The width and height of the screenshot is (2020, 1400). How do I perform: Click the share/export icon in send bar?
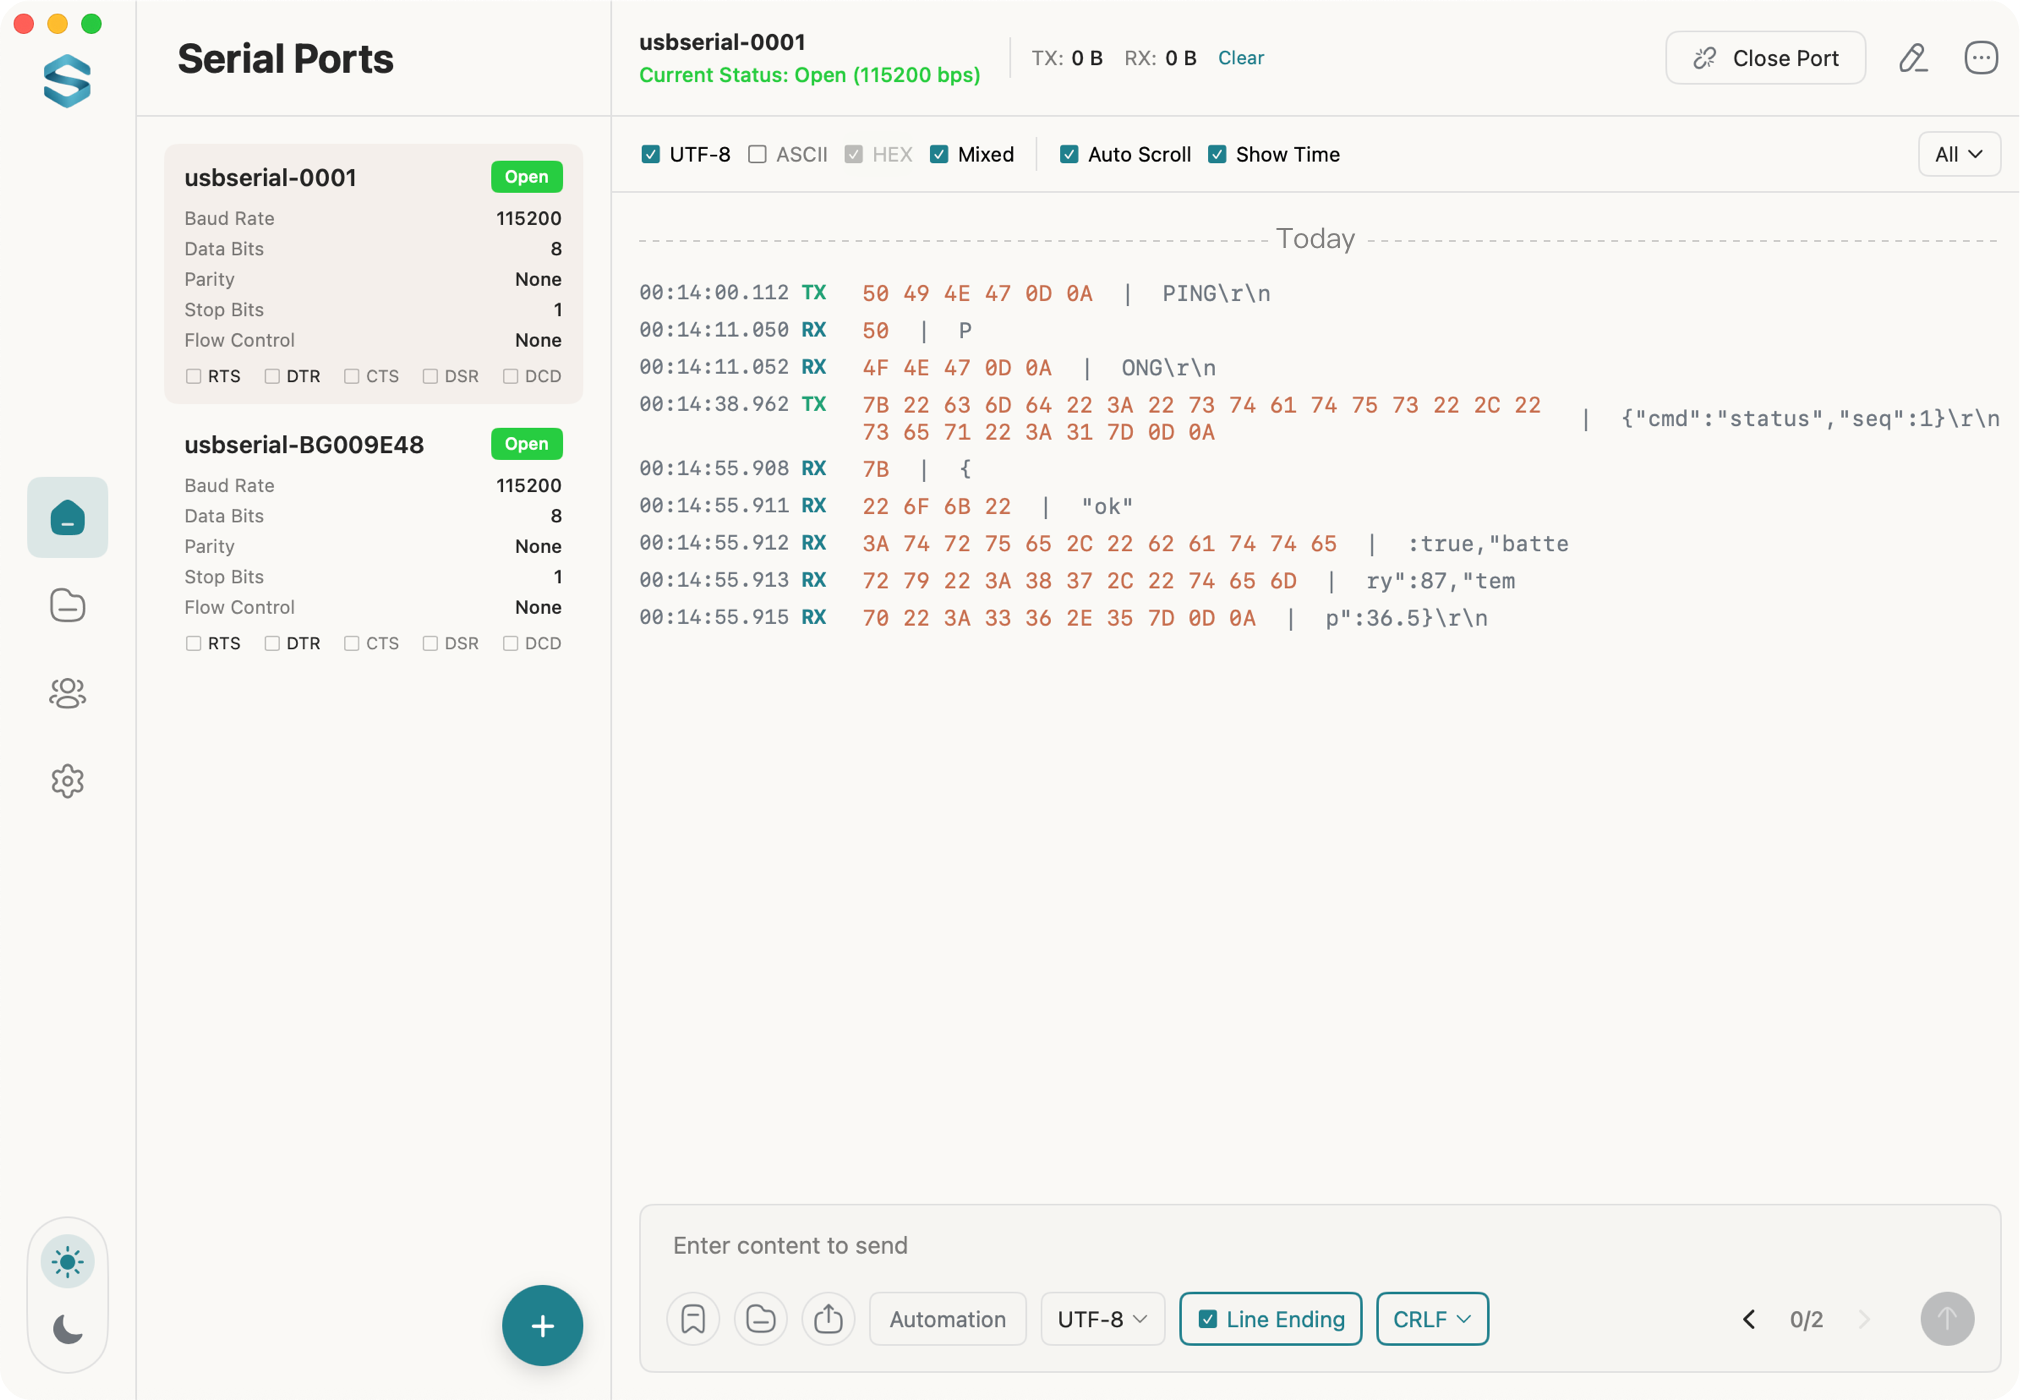point(828,1319)
